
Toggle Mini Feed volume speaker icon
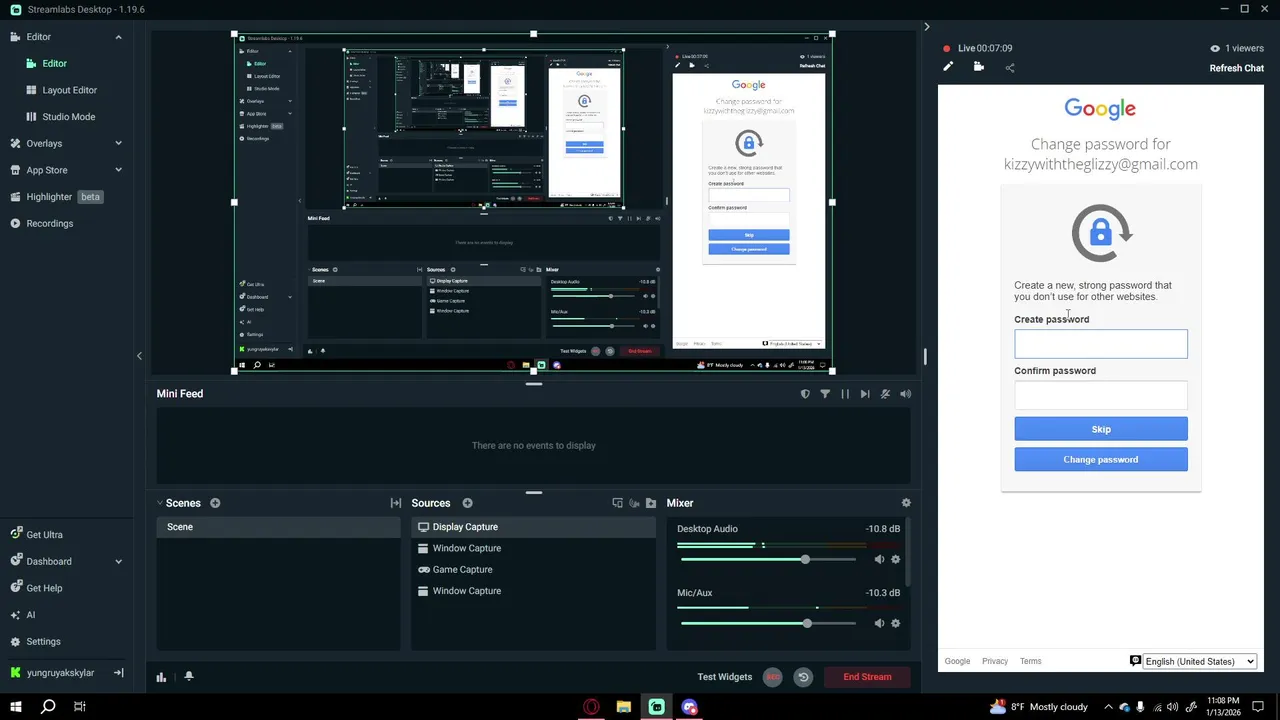[x=905, y=394]
